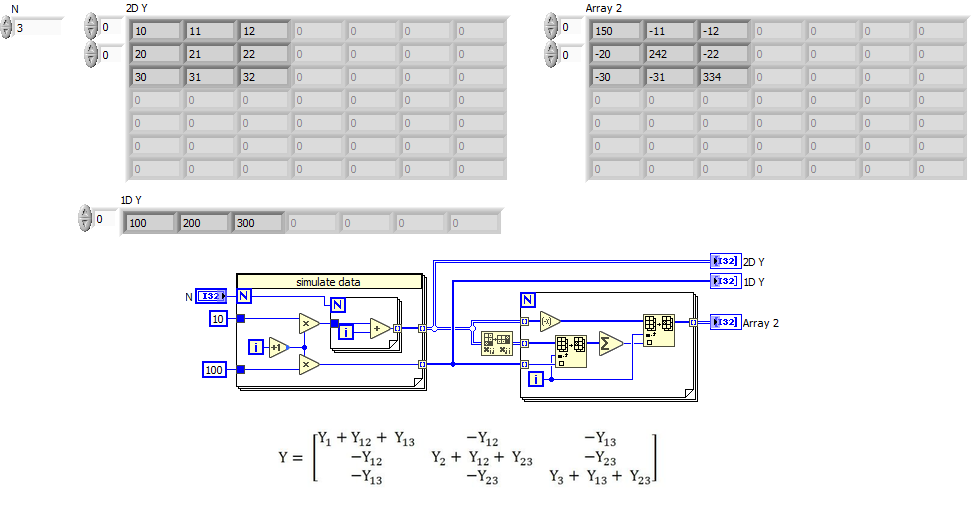
Task: Select the 2D Y cell containing 21
Action: [x=211, y=55]
